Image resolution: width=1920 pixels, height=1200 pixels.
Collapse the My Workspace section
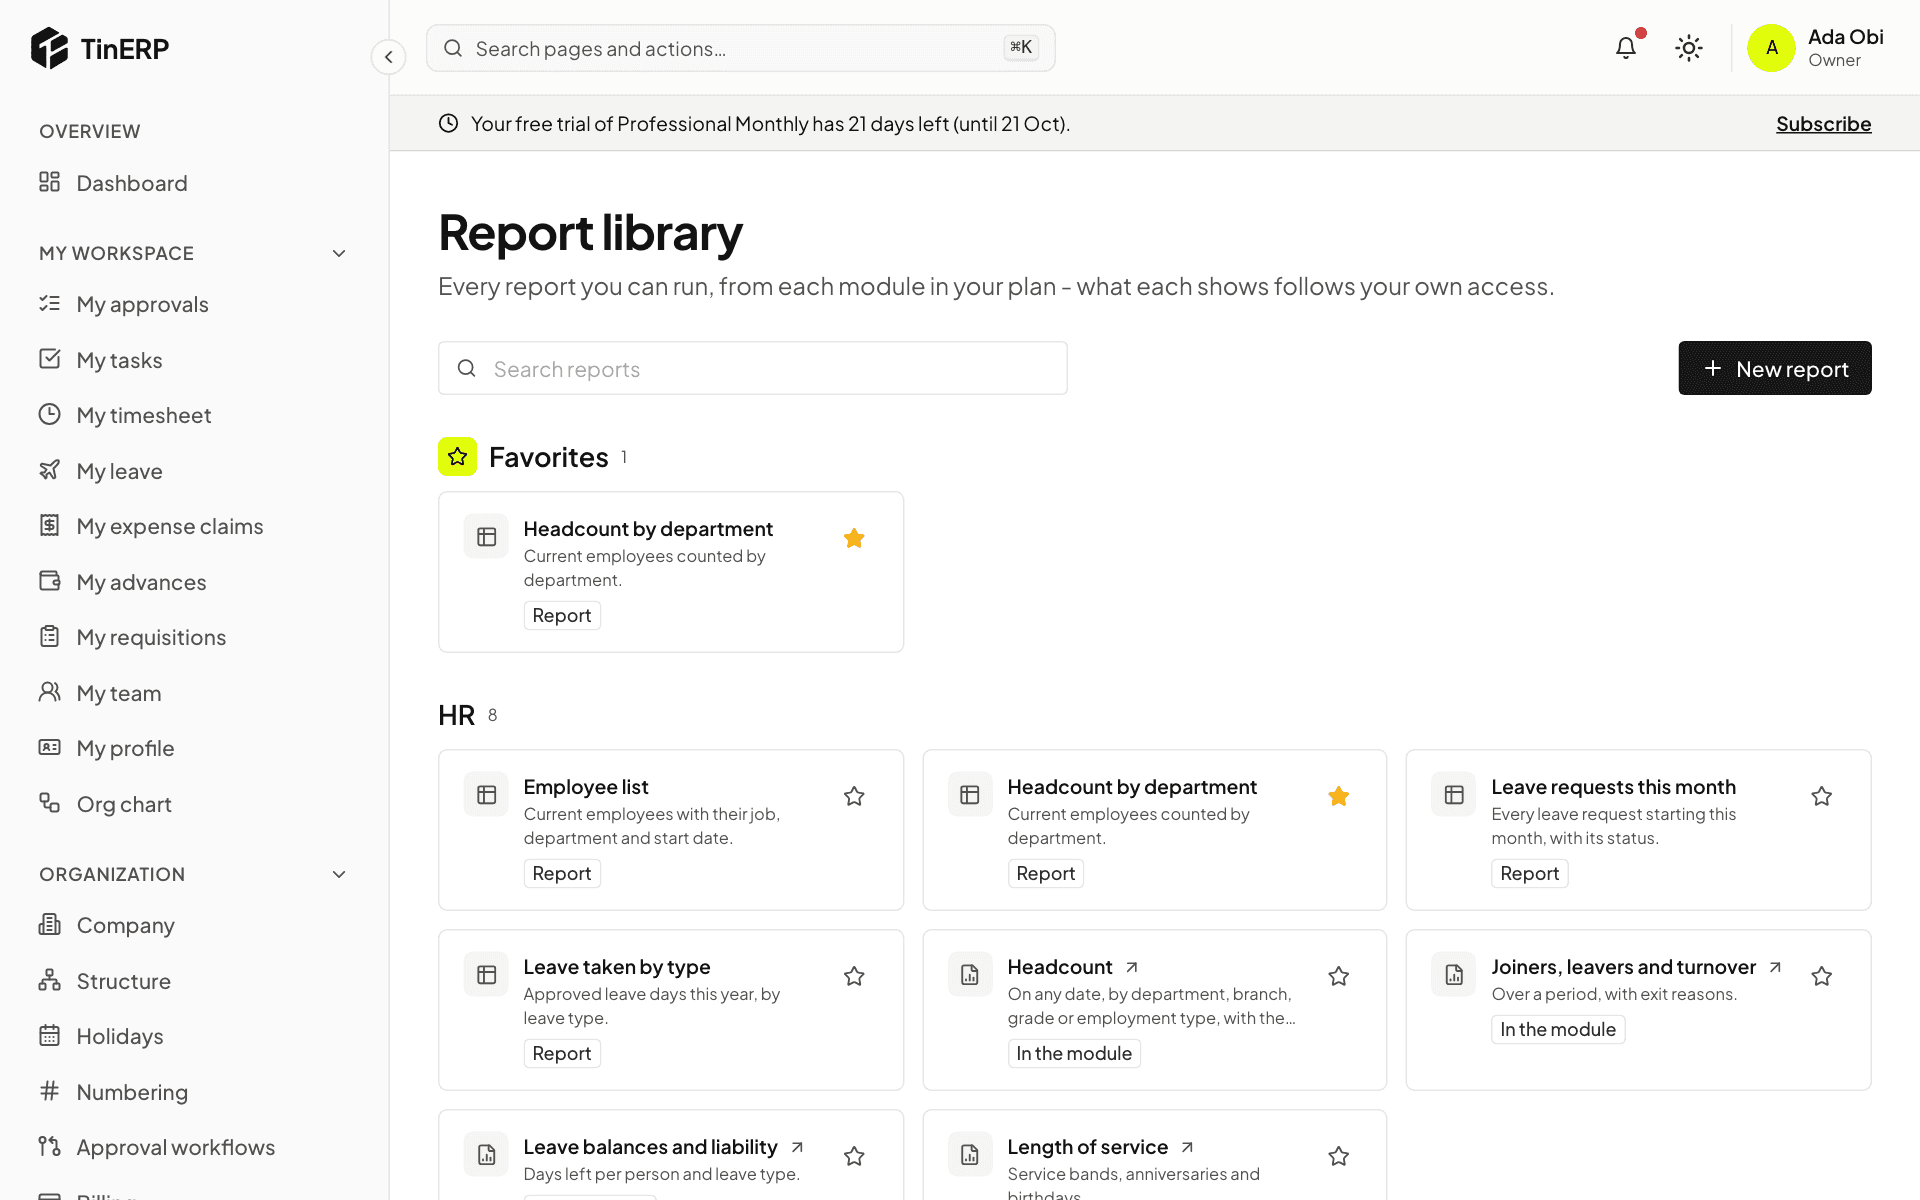(x=339, y=254)
